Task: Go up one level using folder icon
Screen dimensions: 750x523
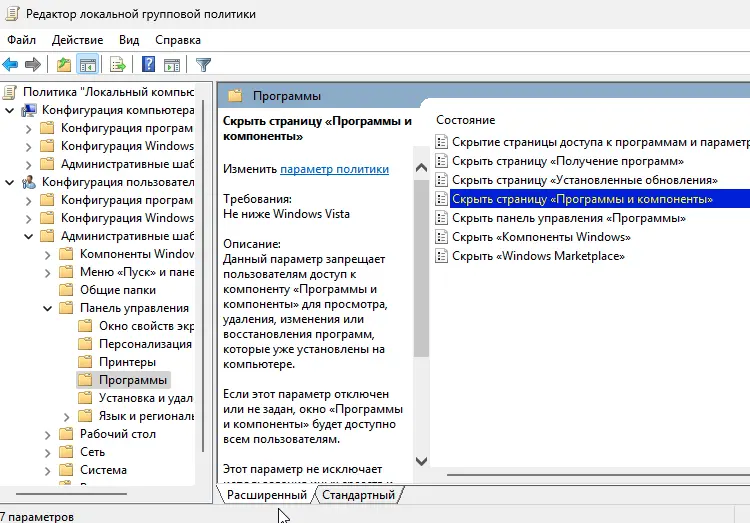Action: [64, 65]
